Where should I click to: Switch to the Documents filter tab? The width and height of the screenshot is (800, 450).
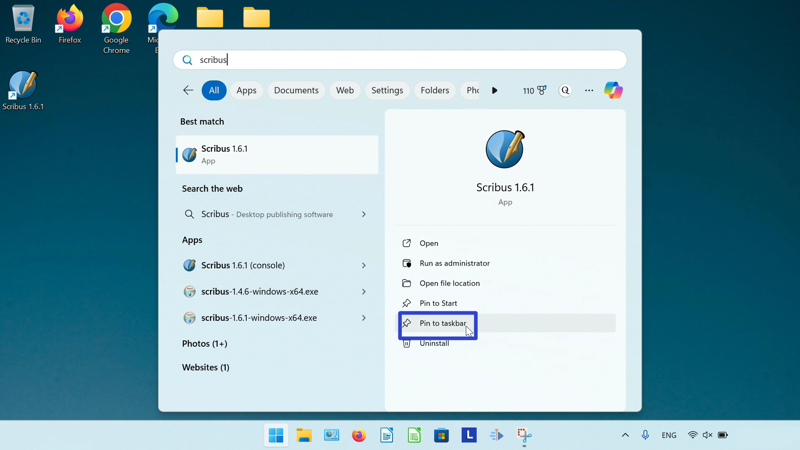(296, 90)
